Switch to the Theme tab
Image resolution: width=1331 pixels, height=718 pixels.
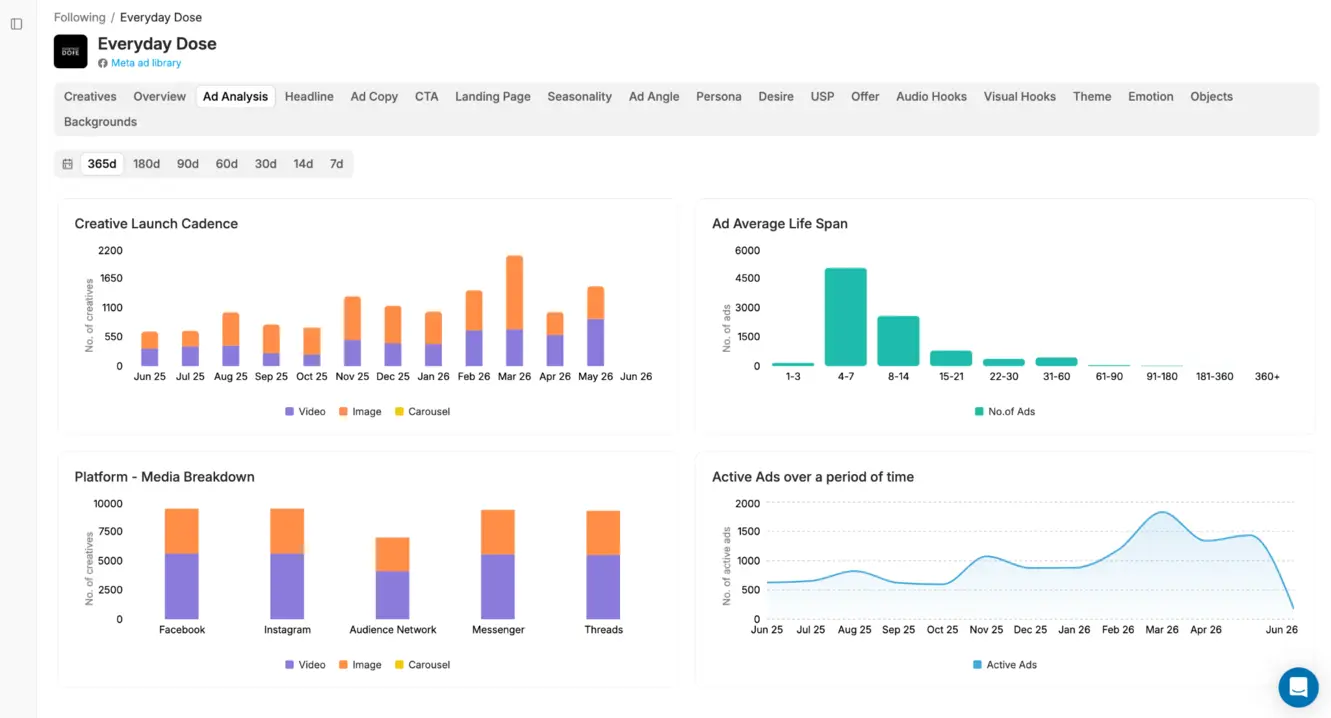(1092, 97)
